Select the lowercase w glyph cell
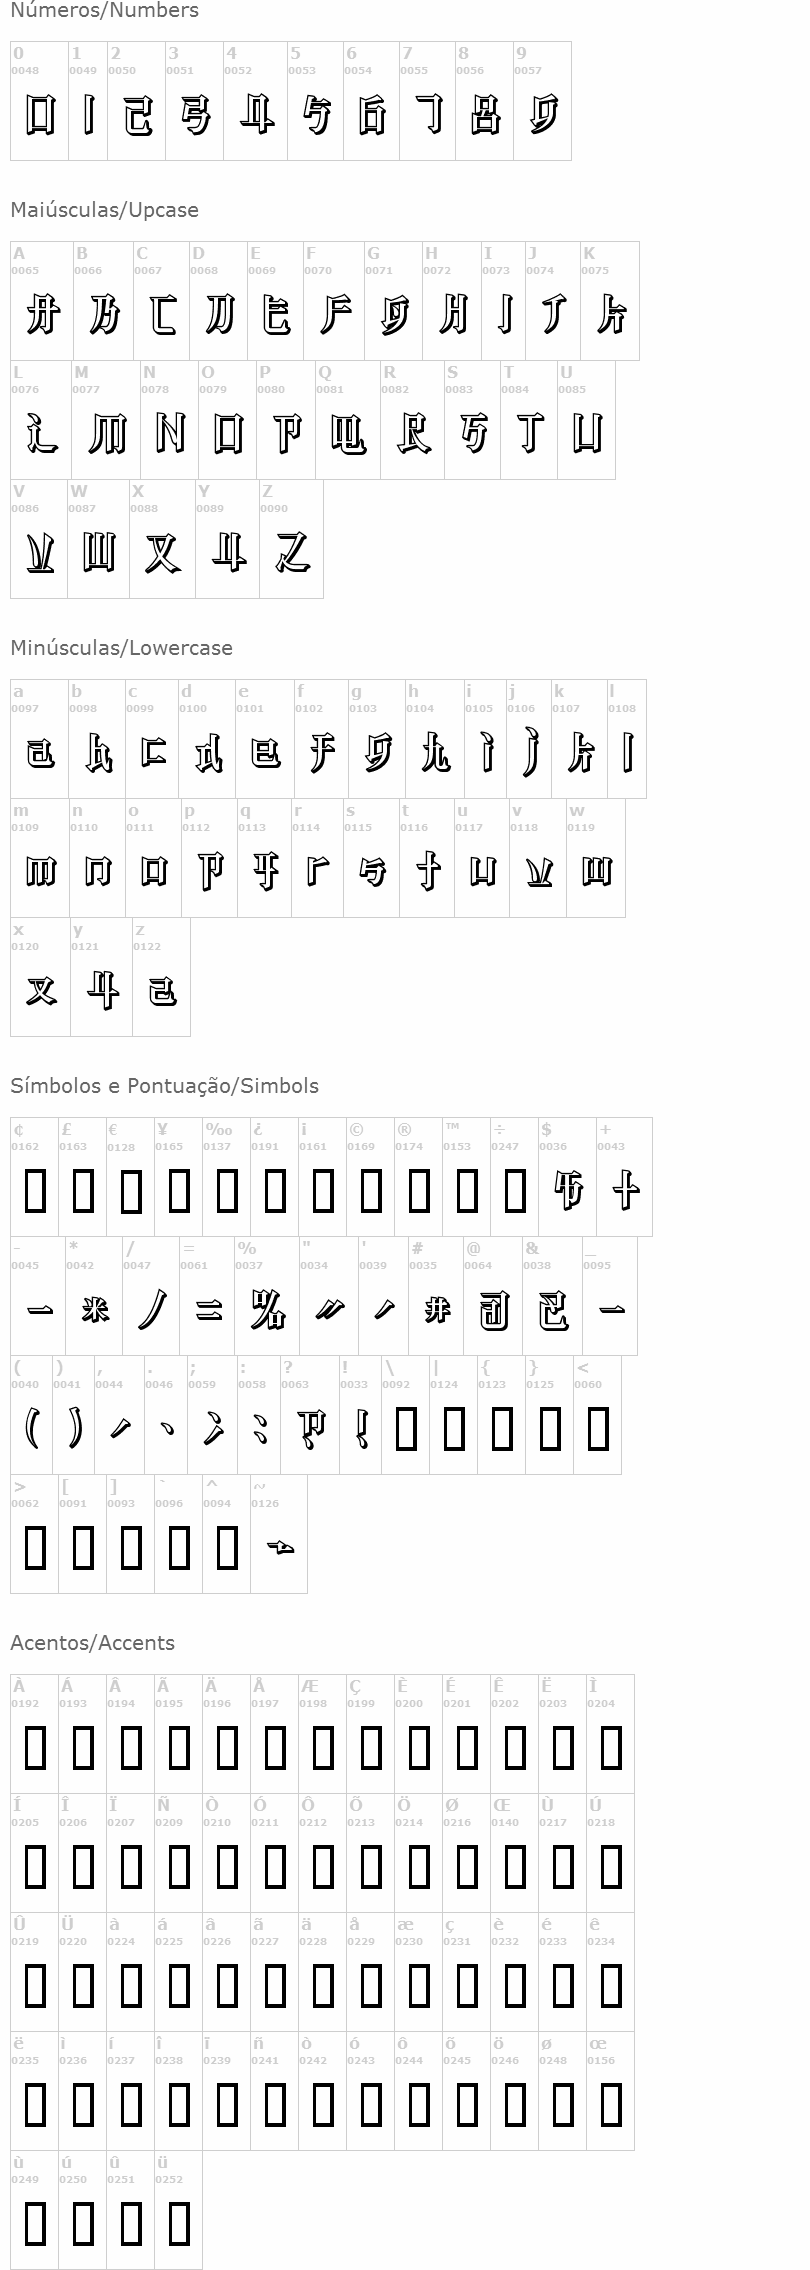Screen dimensions: 810x2270 tap(596, 858)
